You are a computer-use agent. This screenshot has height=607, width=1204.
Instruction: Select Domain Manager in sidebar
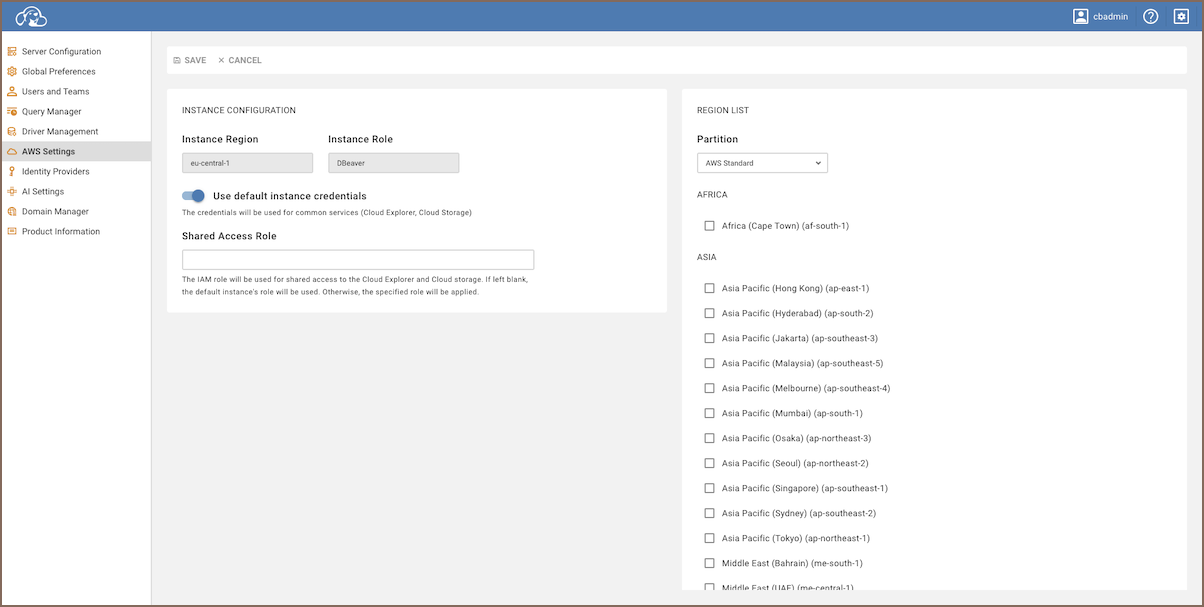coord(55,212)
